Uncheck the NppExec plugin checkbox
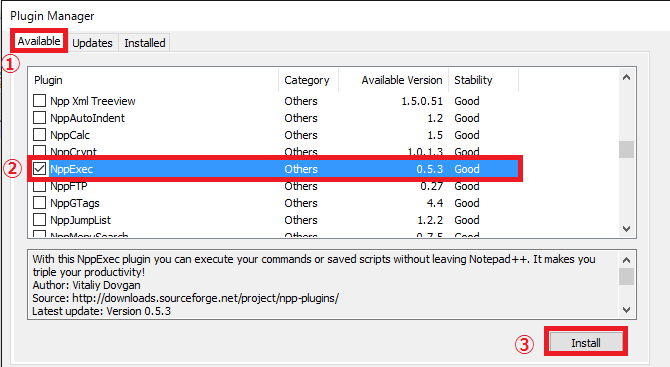The width and height of the screenshot is (670, 367). pos(39,169)
